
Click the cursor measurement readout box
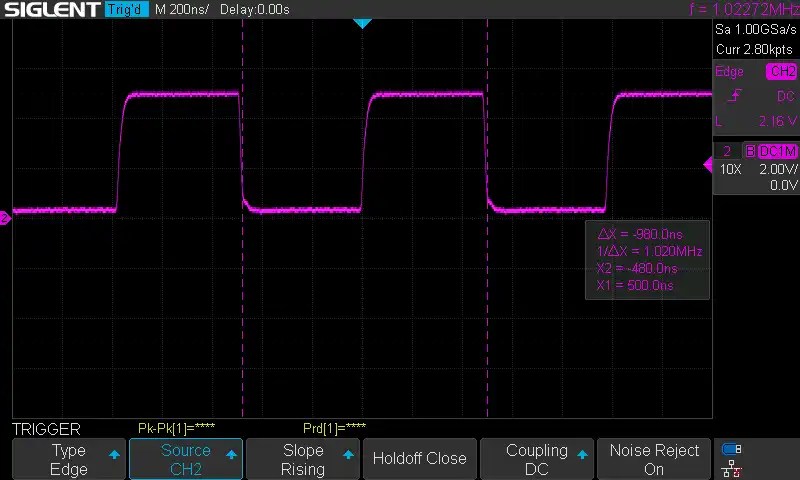click(648, 259)
